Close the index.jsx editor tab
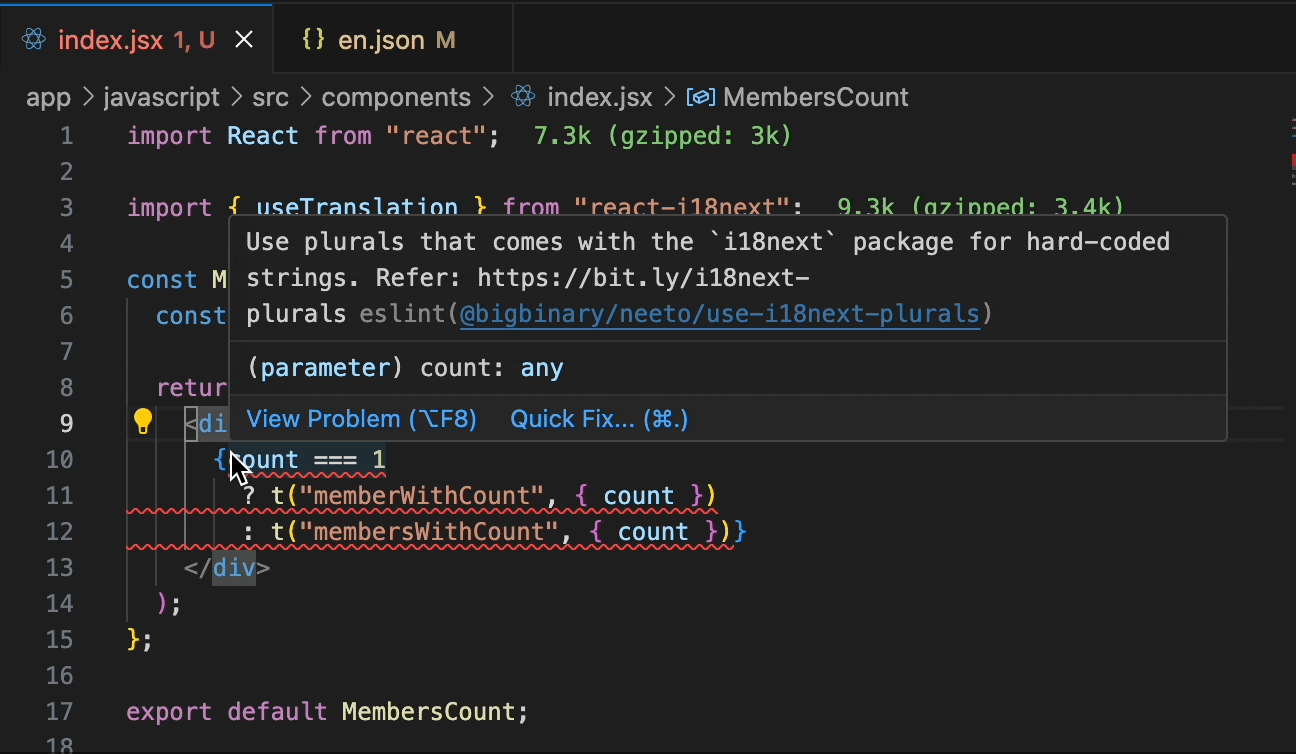This screenshot has width=1296, height=754. click(x=244, y=40)
